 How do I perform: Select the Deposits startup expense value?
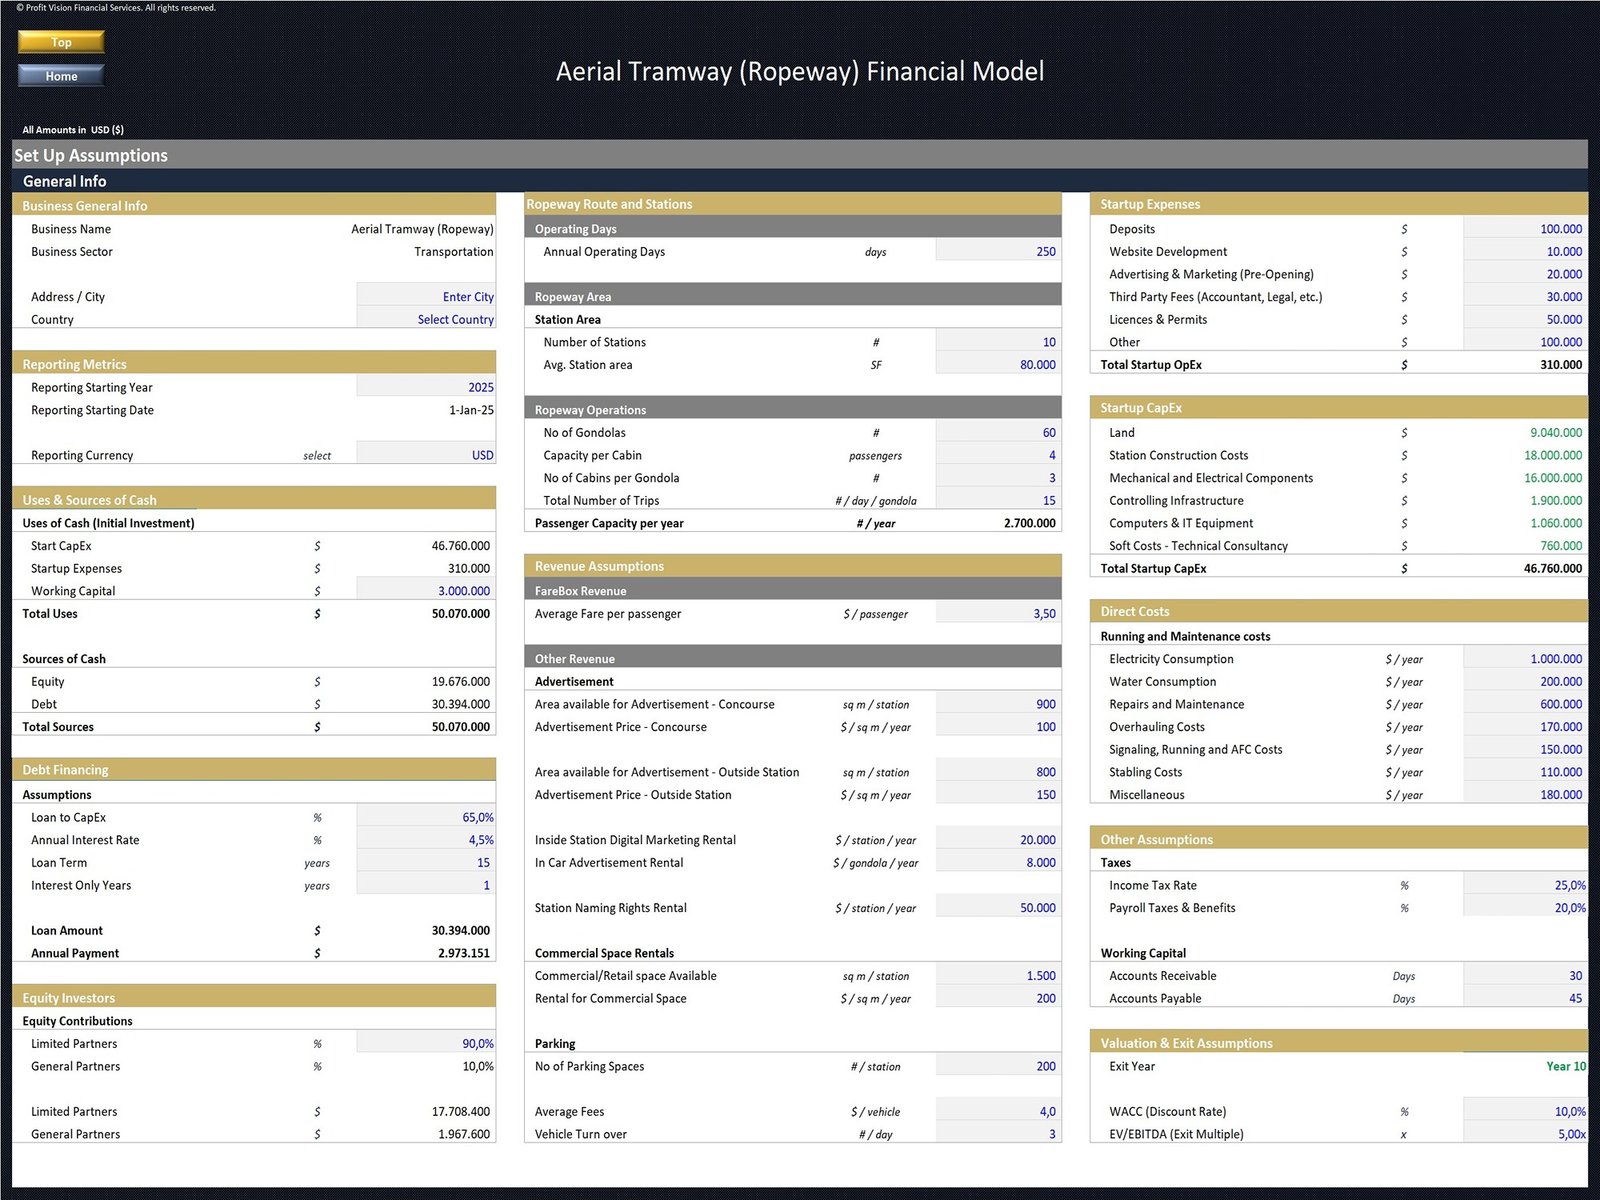[1524, 229]
